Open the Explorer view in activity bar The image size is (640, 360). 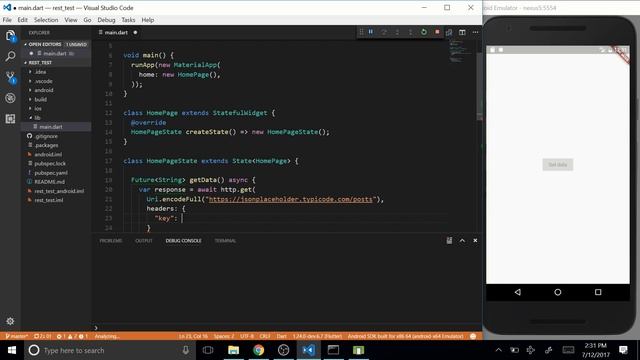(11, 36)
